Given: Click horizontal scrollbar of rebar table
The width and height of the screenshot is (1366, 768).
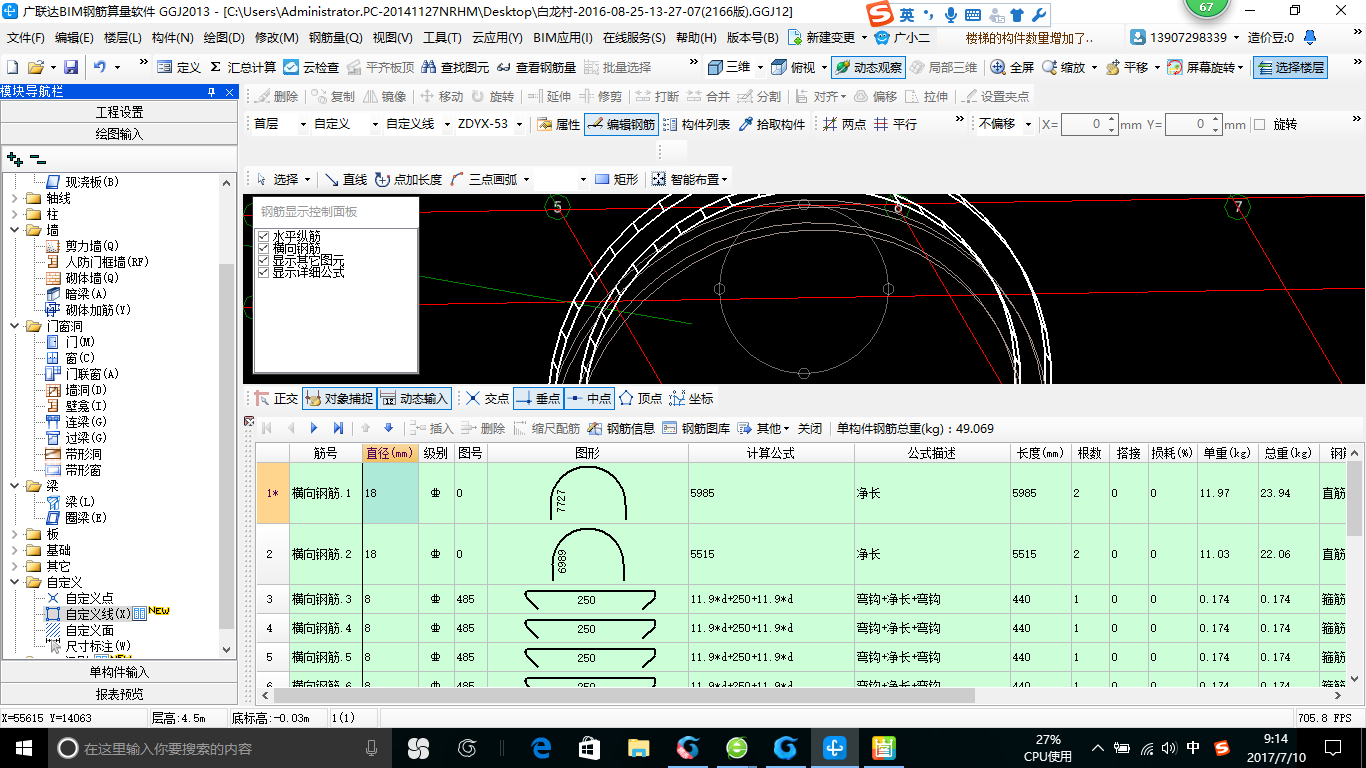Looking at the screenshot, I should click(624, 695).
